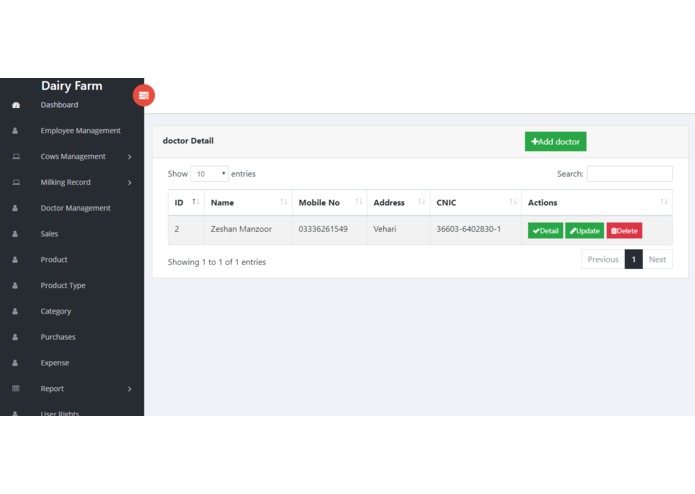The height and width of the screenshot is (494, 695).
Task: Open Employee Management menu item
Action: click(x=80, y=131)
